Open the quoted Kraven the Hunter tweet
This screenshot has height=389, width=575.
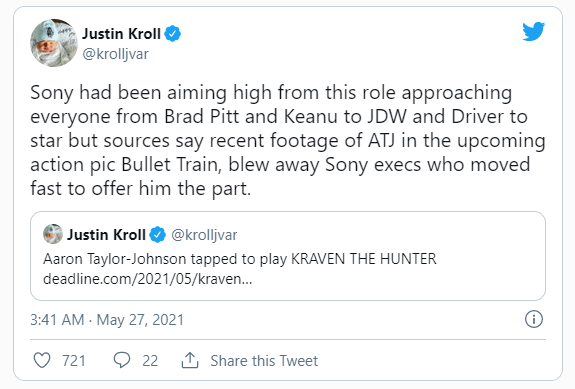pyautogui.click(x=288, y=256)
